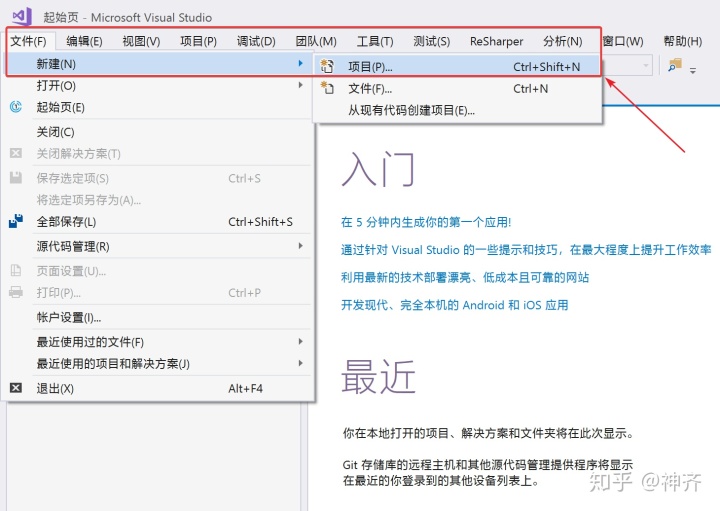
Task: Click the printer icon beside 打印(P)
Action: 16,292
